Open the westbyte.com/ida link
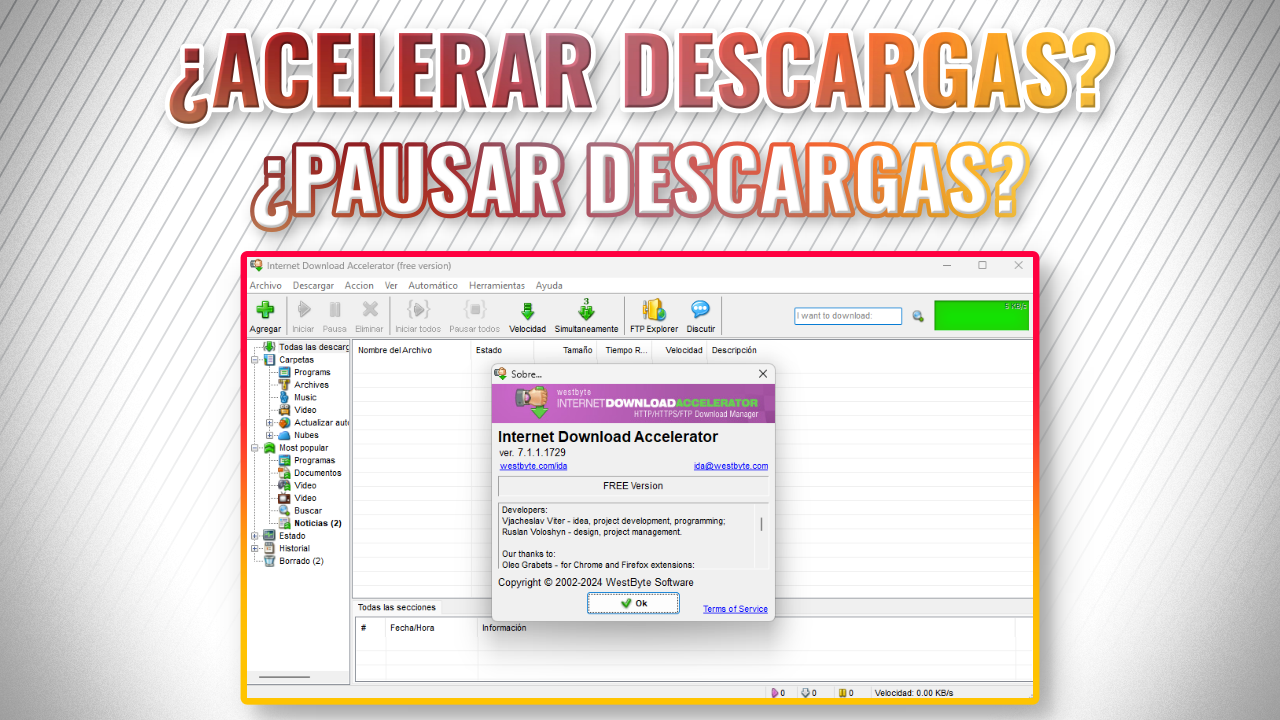1280x720 pixels. pos(533,466)
